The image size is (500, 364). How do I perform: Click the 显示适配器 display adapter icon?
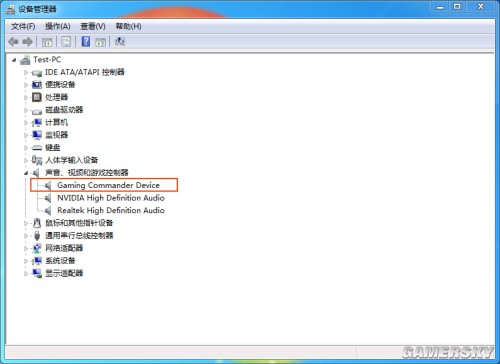pos(37,273)
